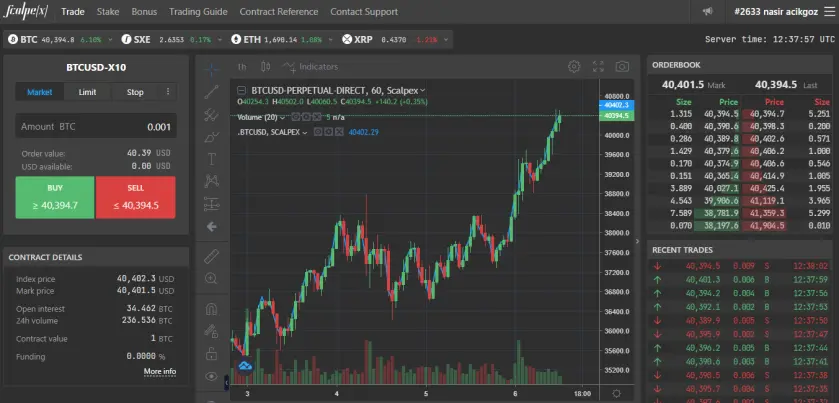Select ask price 40,394.7 in orderbook
839x403 pixels.
click(x=767, y=113)
